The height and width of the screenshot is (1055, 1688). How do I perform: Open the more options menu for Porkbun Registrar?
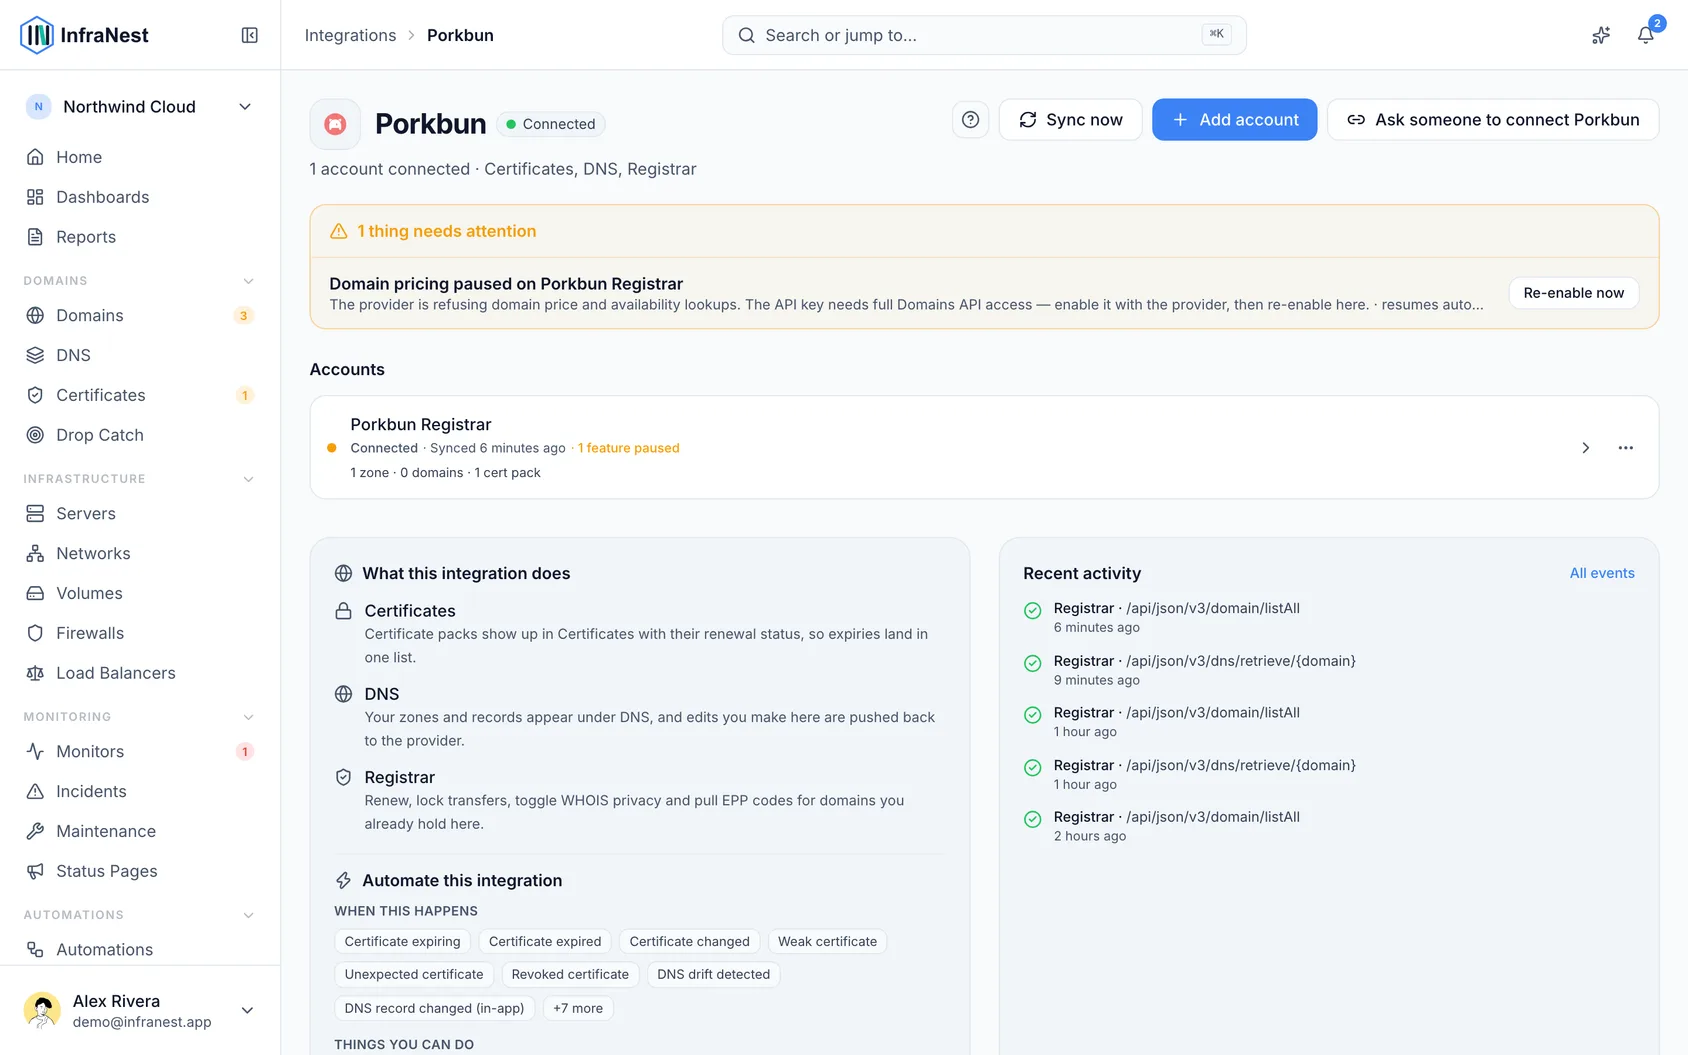[x=1626, y=448]
